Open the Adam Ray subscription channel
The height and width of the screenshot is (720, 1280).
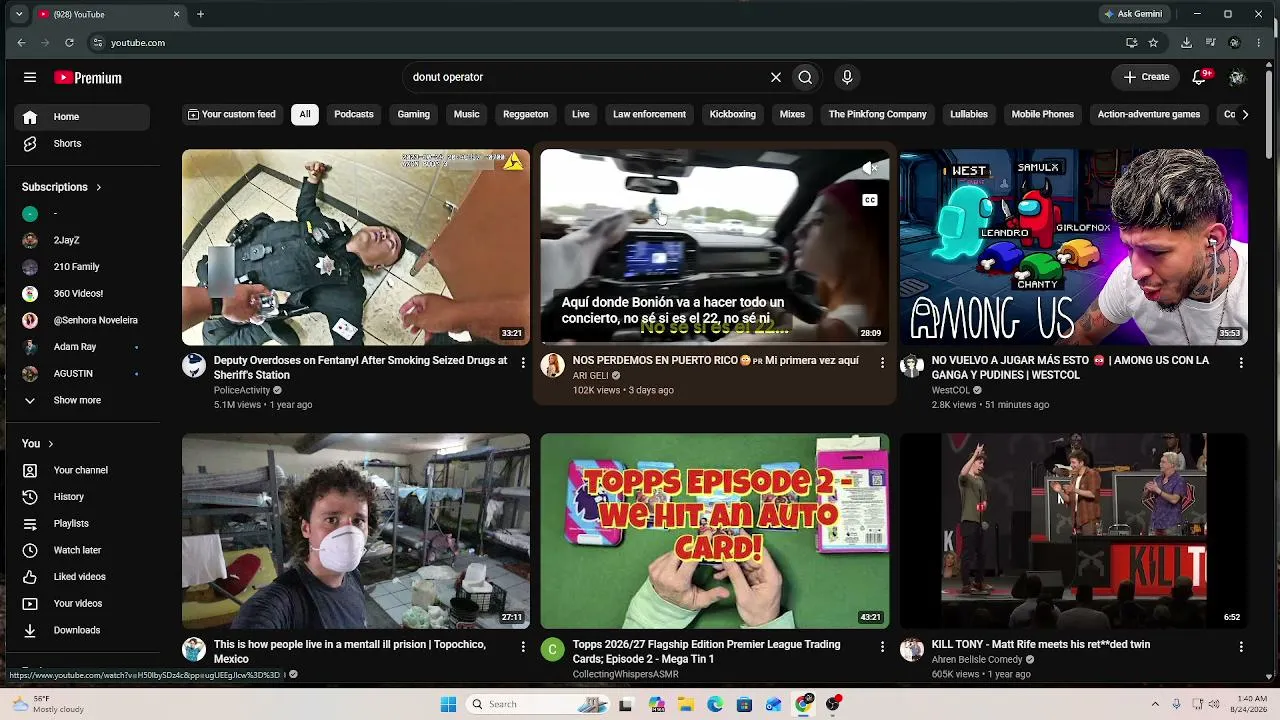pyautogui.click(x=82, y=347)
